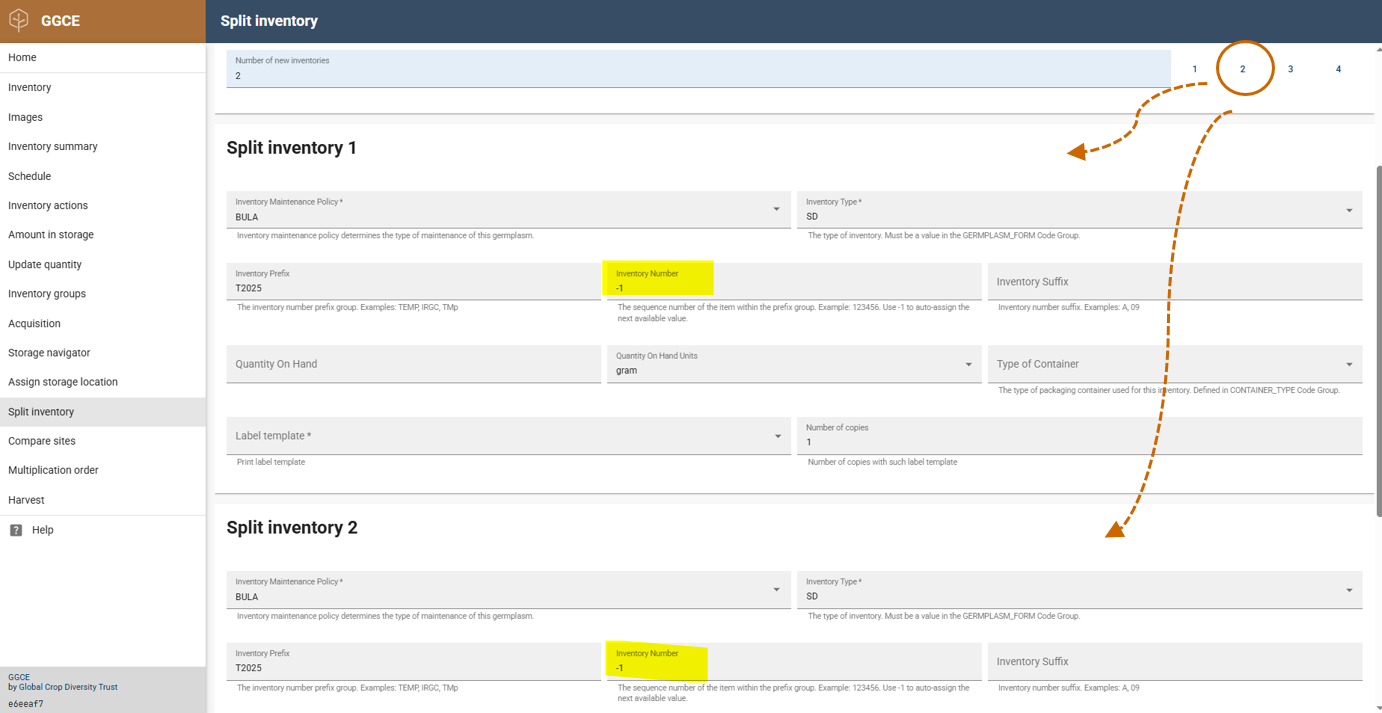Click Inventory Suffix field in Split inventory 1
Screen dimensions: 1382x713
click(x=1174, y=282)
